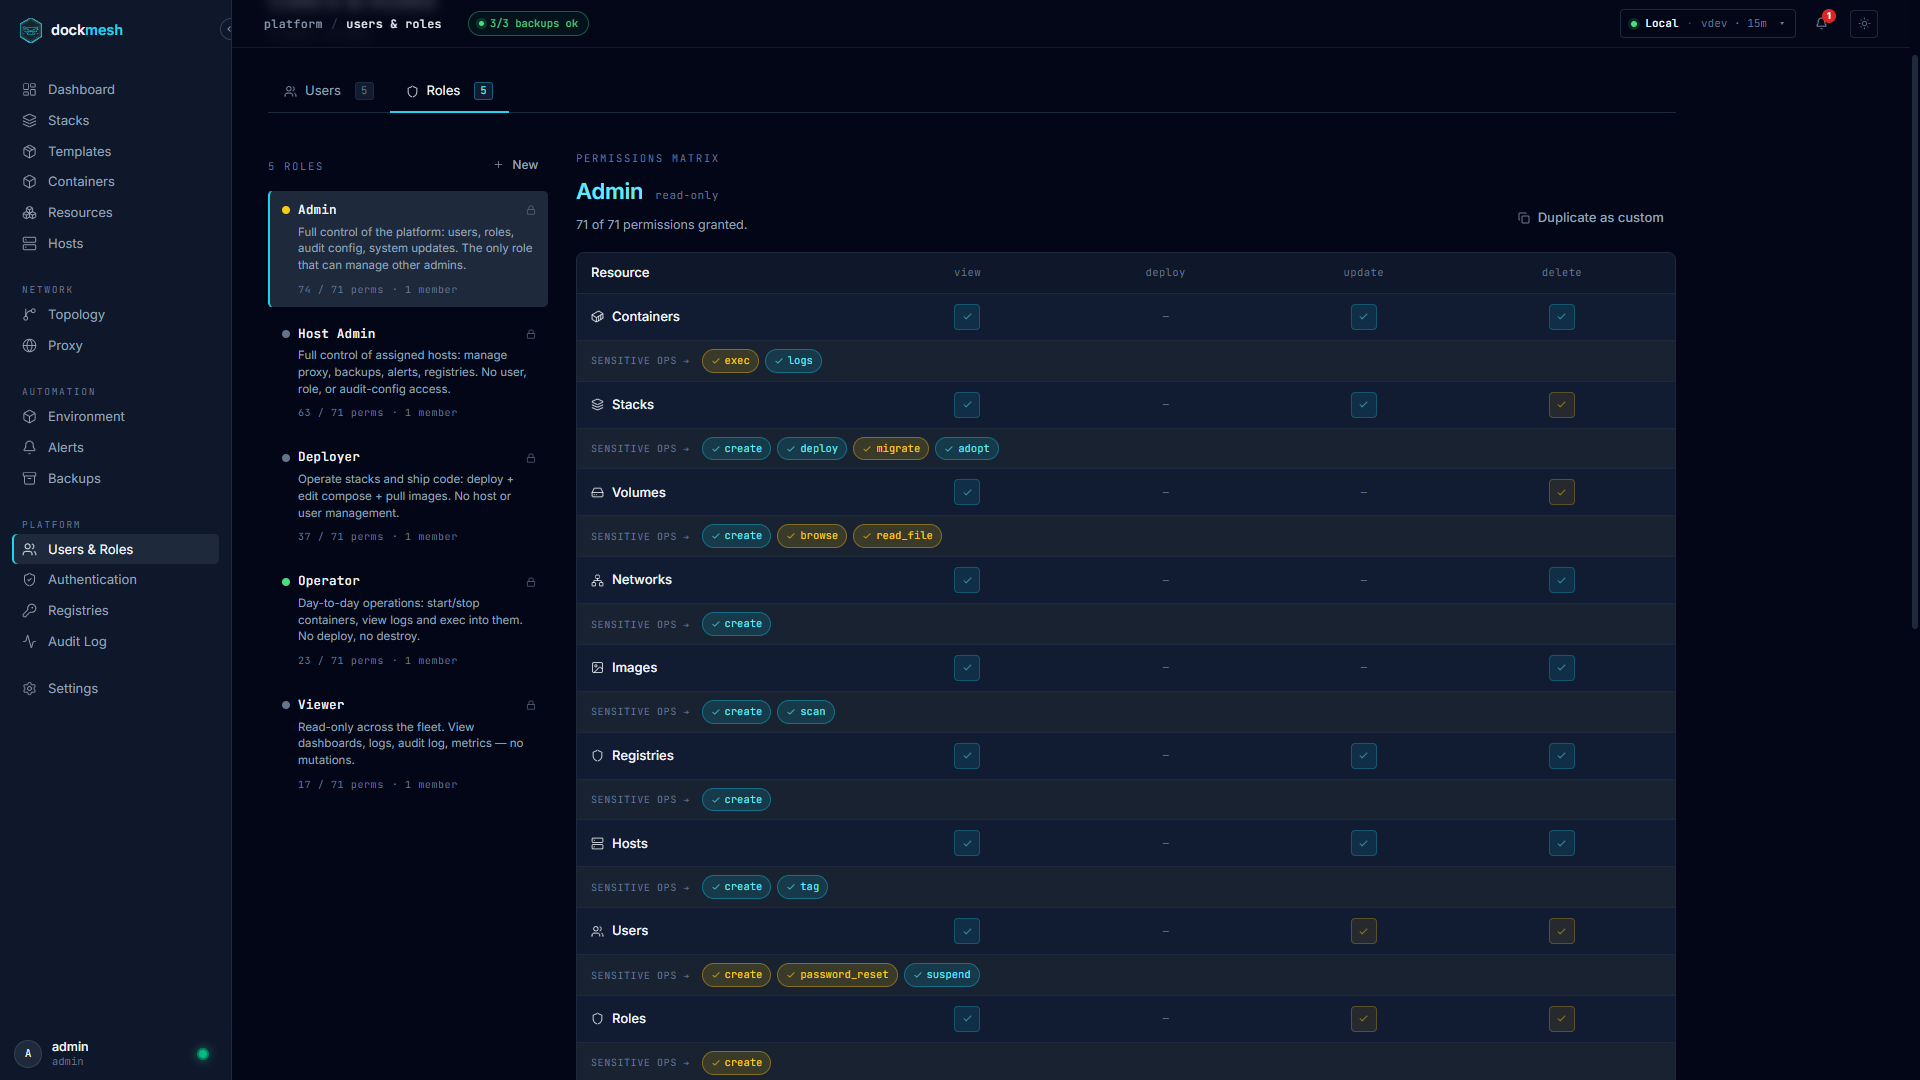Click the Proxy globe icon

click(30, 345)
